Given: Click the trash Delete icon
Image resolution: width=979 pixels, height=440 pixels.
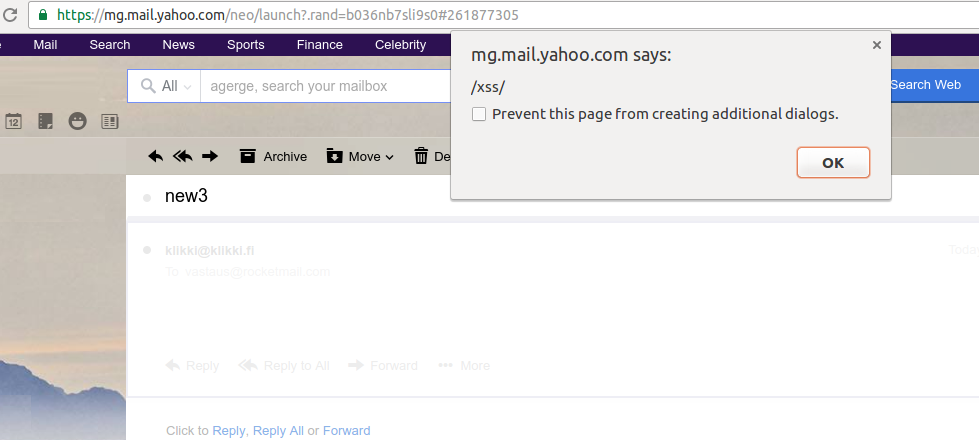Looking at the screenshot, I should pyautogui.click(x=421, y=156).
